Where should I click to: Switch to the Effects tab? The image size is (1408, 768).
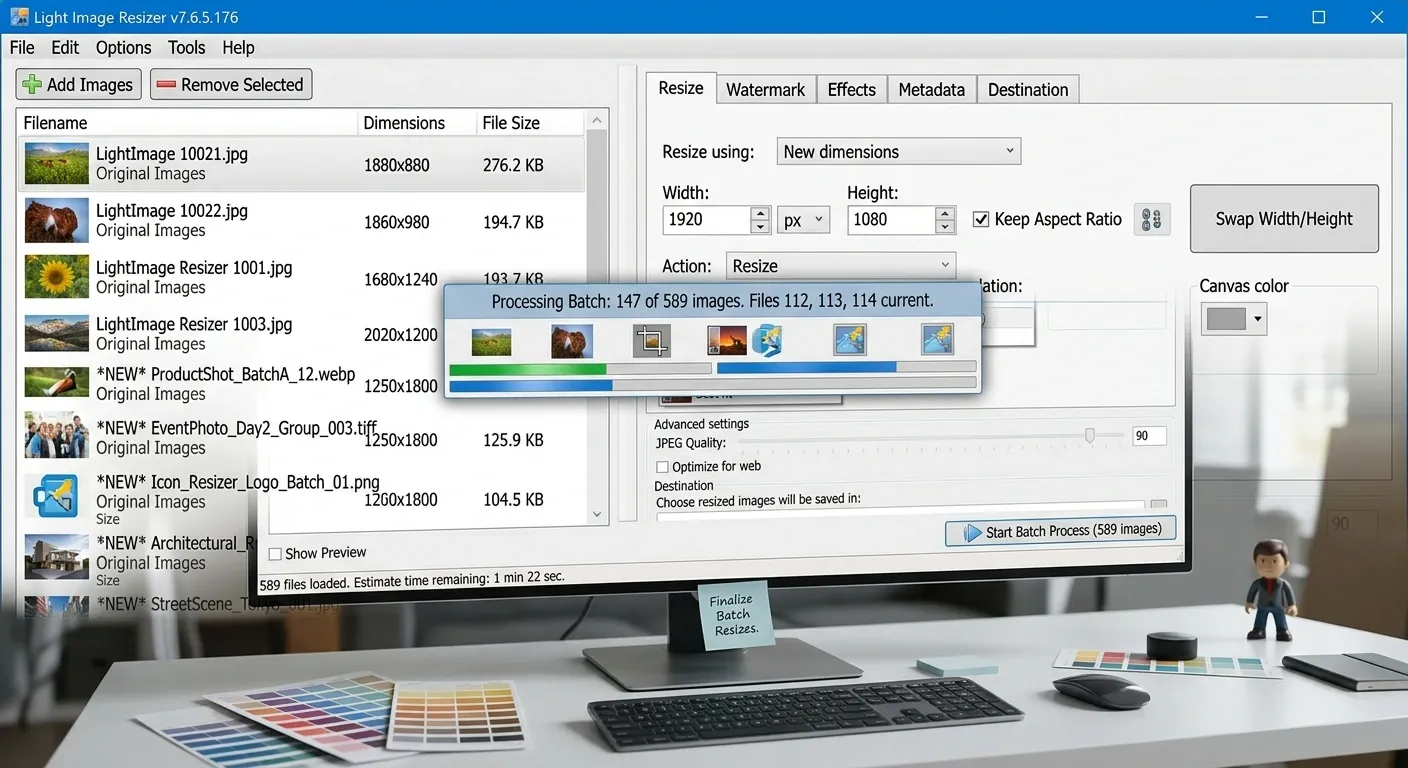pos(852,90)
